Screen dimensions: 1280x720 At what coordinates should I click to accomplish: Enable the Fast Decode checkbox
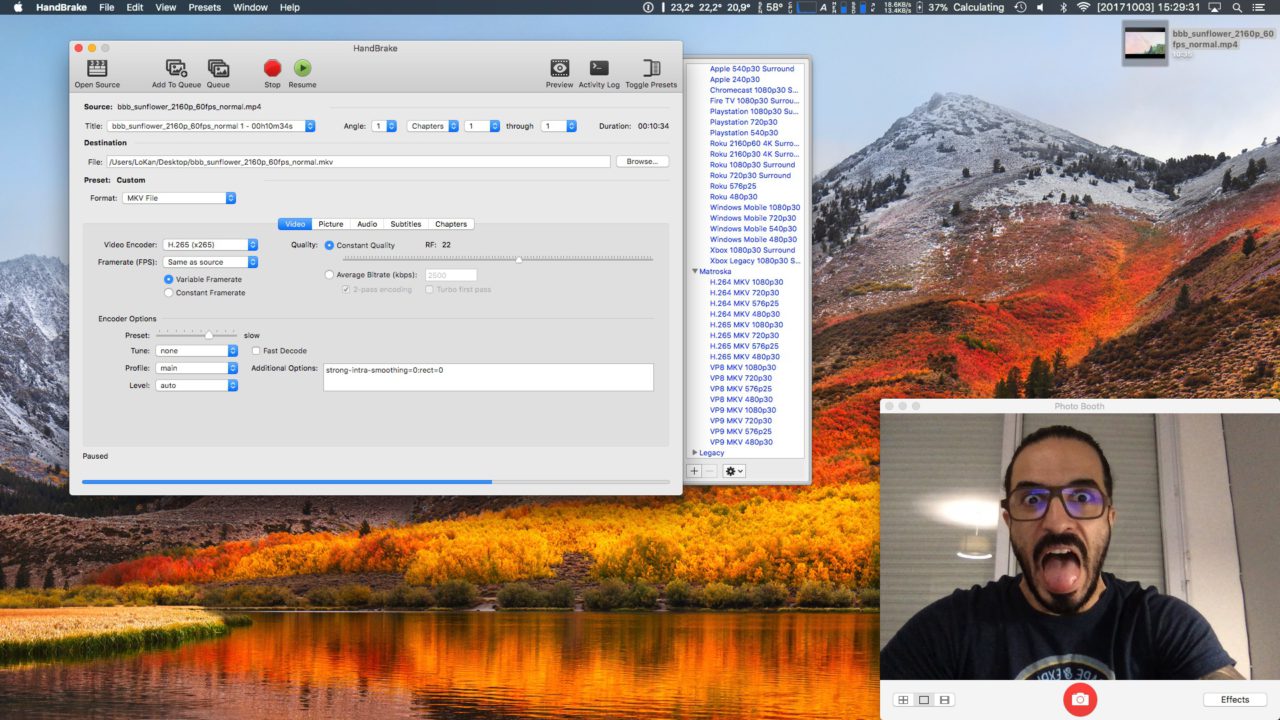click(x=257, y=351)
